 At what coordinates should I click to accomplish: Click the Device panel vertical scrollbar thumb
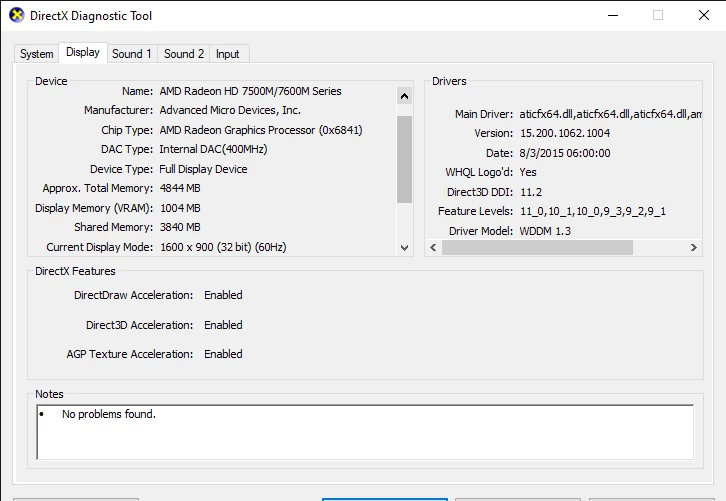404,159
